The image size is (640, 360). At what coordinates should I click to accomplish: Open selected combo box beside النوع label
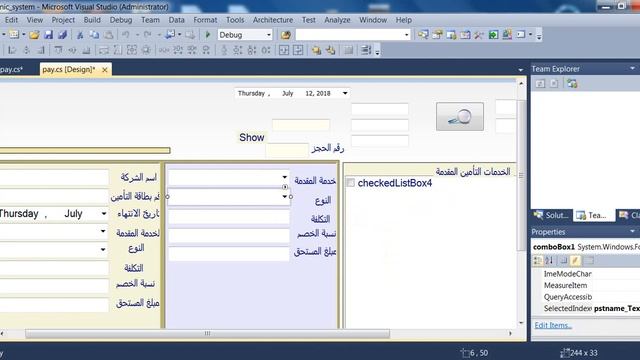284,197
